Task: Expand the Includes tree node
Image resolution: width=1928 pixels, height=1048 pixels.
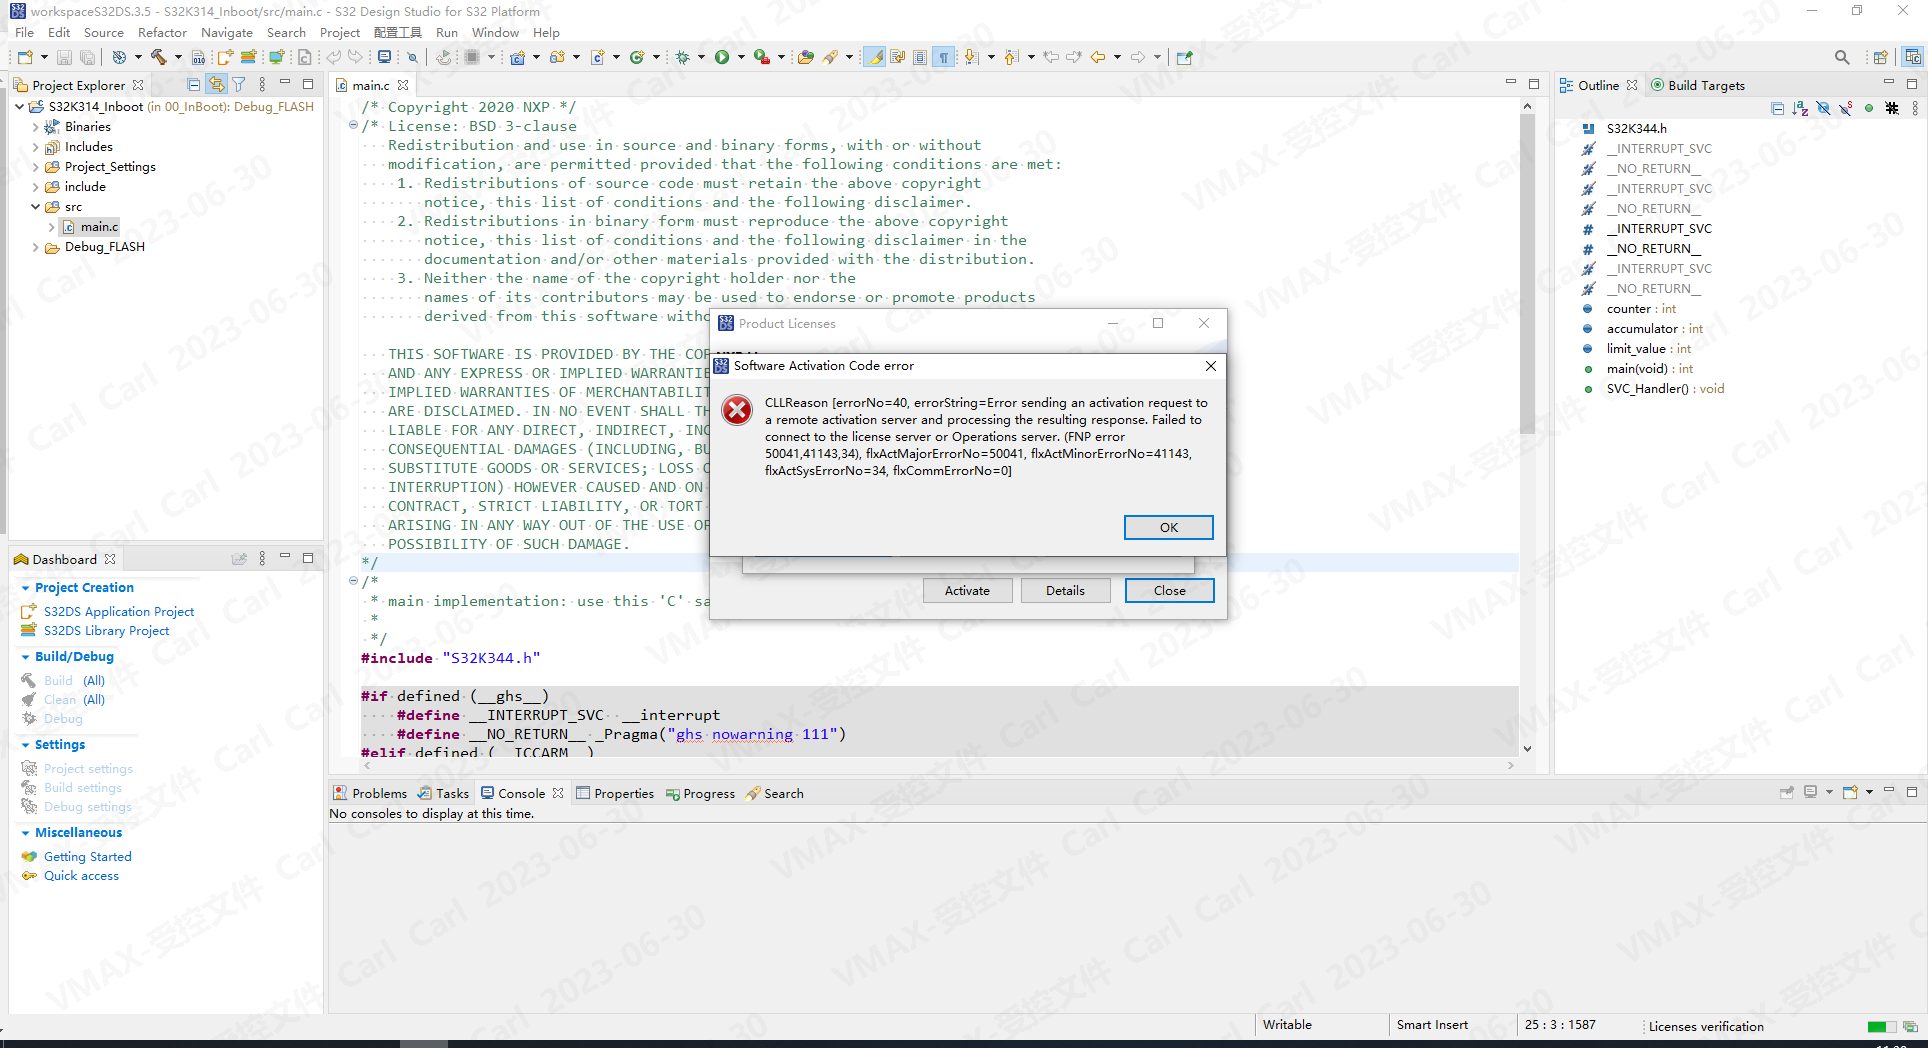Action: pos(35,146)
